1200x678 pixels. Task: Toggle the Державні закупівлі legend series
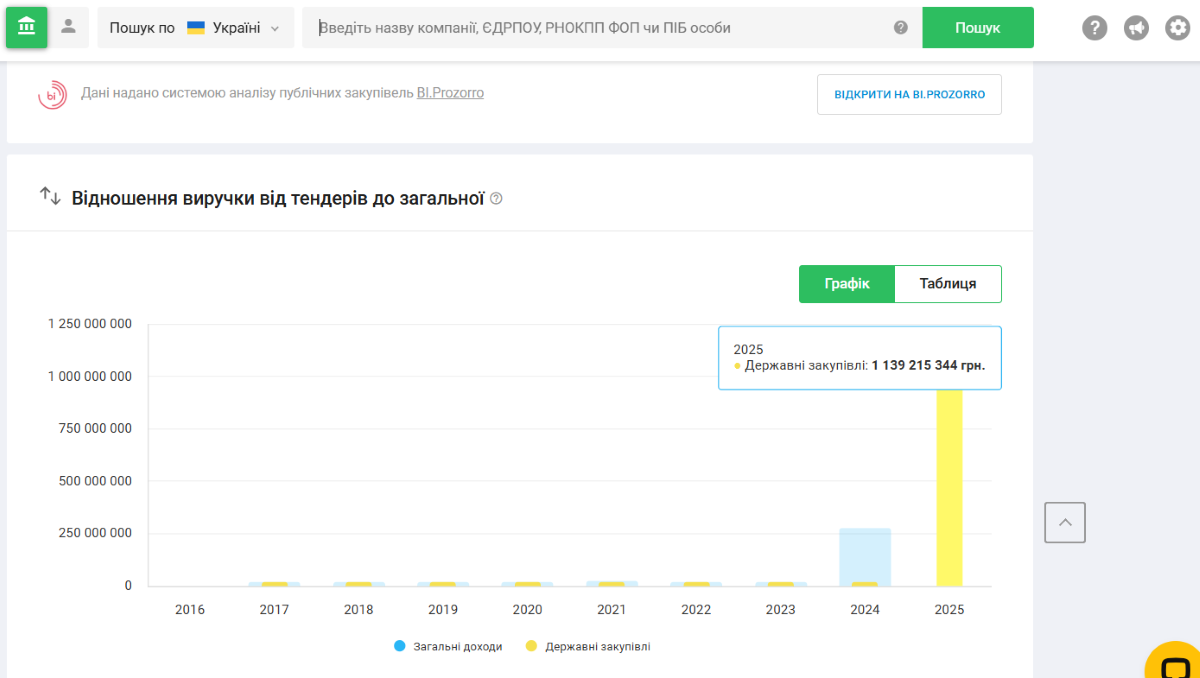pyautogui.click(x=588, y=647)
